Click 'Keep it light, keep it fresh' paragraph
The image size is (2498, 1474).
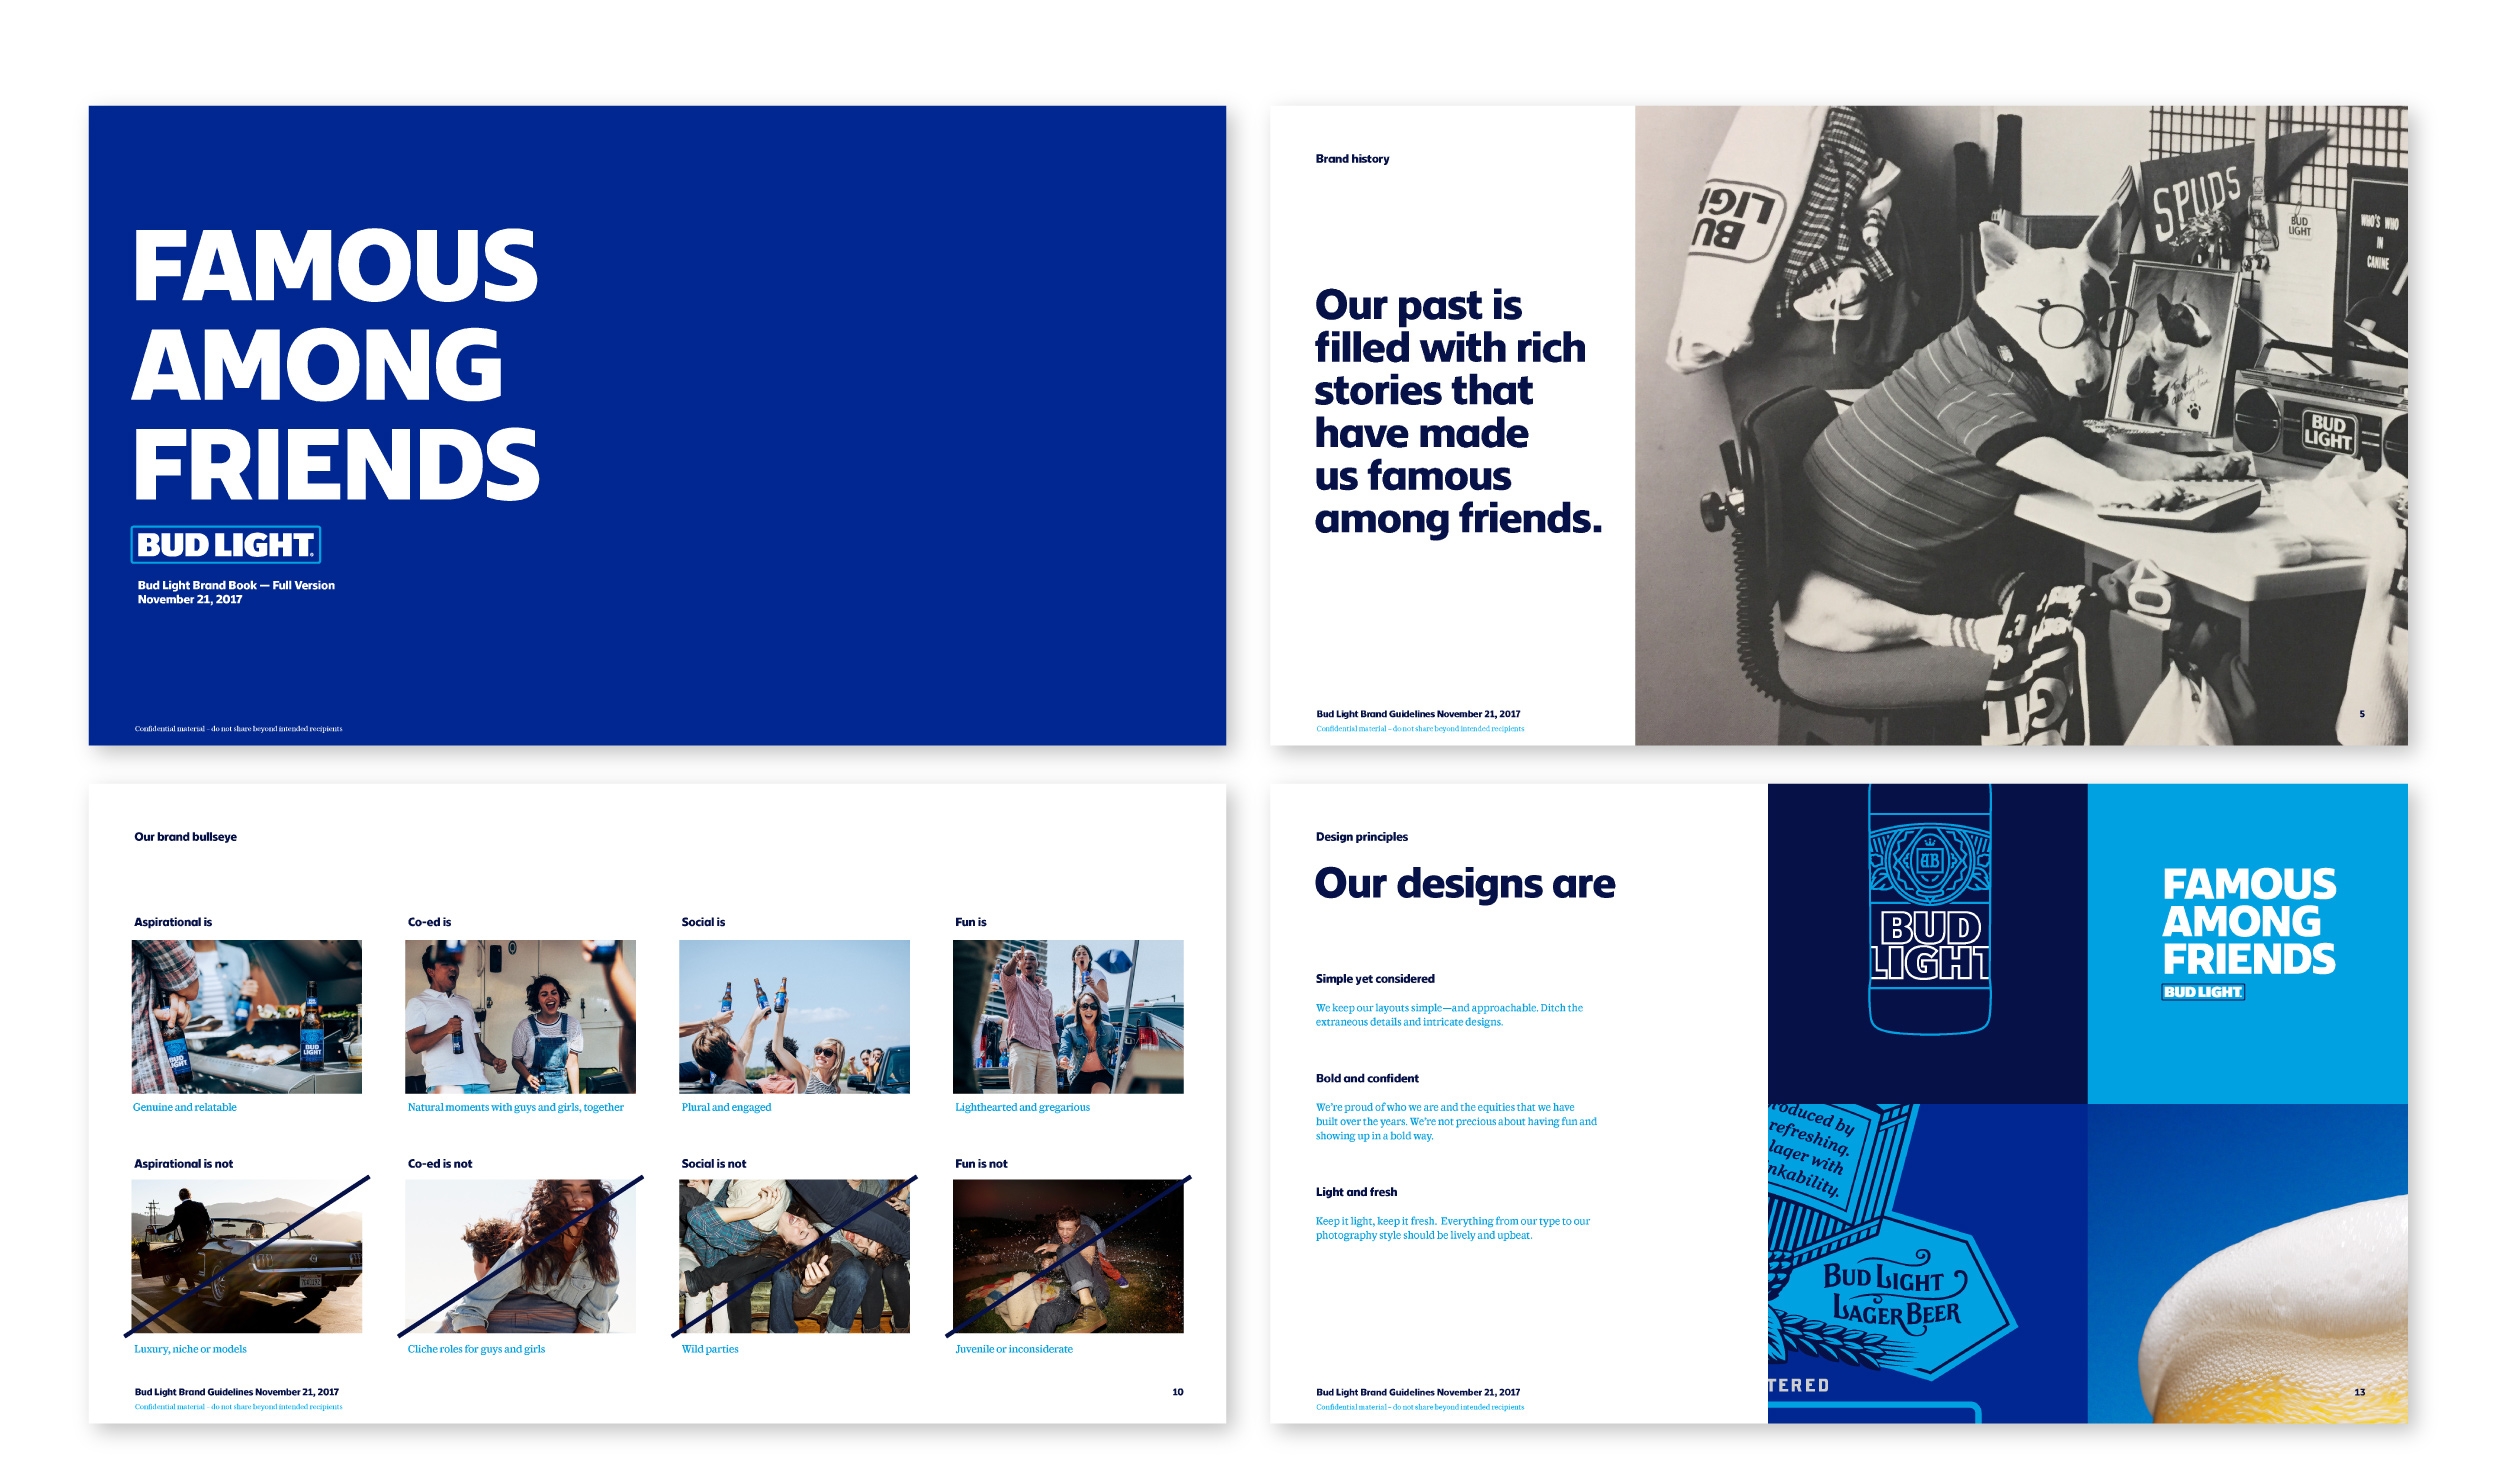tap(1452, 1227)
